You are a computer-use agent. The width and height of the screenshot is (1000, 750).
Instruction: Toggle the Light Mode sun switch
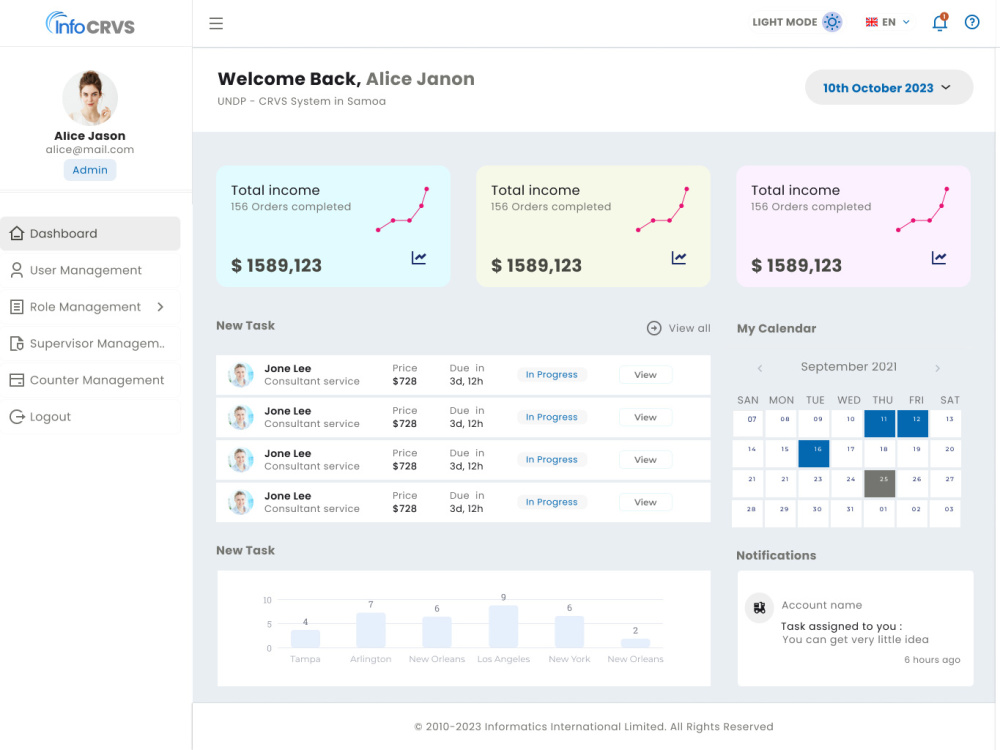point(832,22)
